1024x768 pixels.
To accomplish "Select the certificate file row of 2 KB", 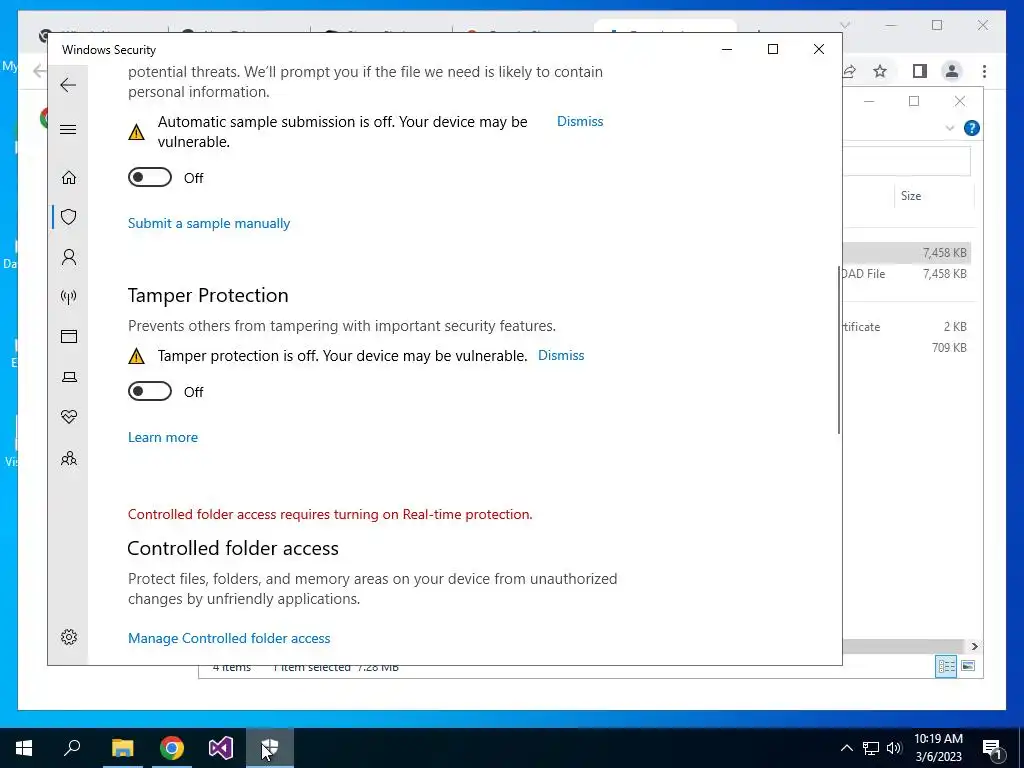I will [x=906, y=327].
